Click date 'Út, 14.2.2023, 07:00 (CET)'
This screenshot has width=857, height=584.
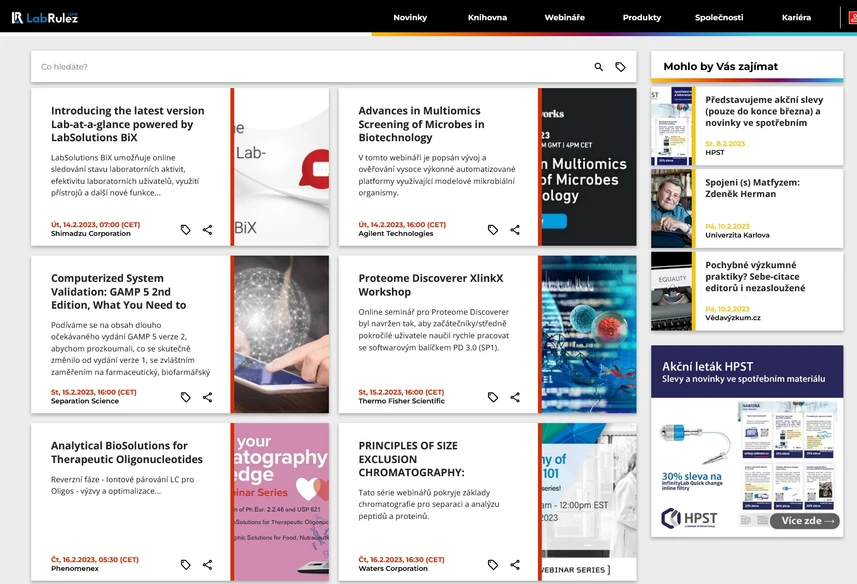pos(96,225)
